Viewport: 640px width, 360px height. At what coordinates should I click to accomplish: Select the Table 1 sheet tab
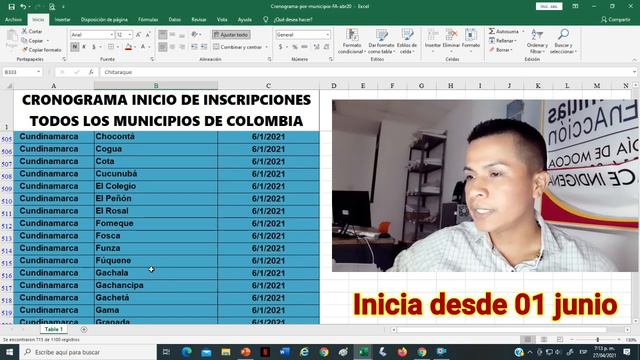[54, 329]
